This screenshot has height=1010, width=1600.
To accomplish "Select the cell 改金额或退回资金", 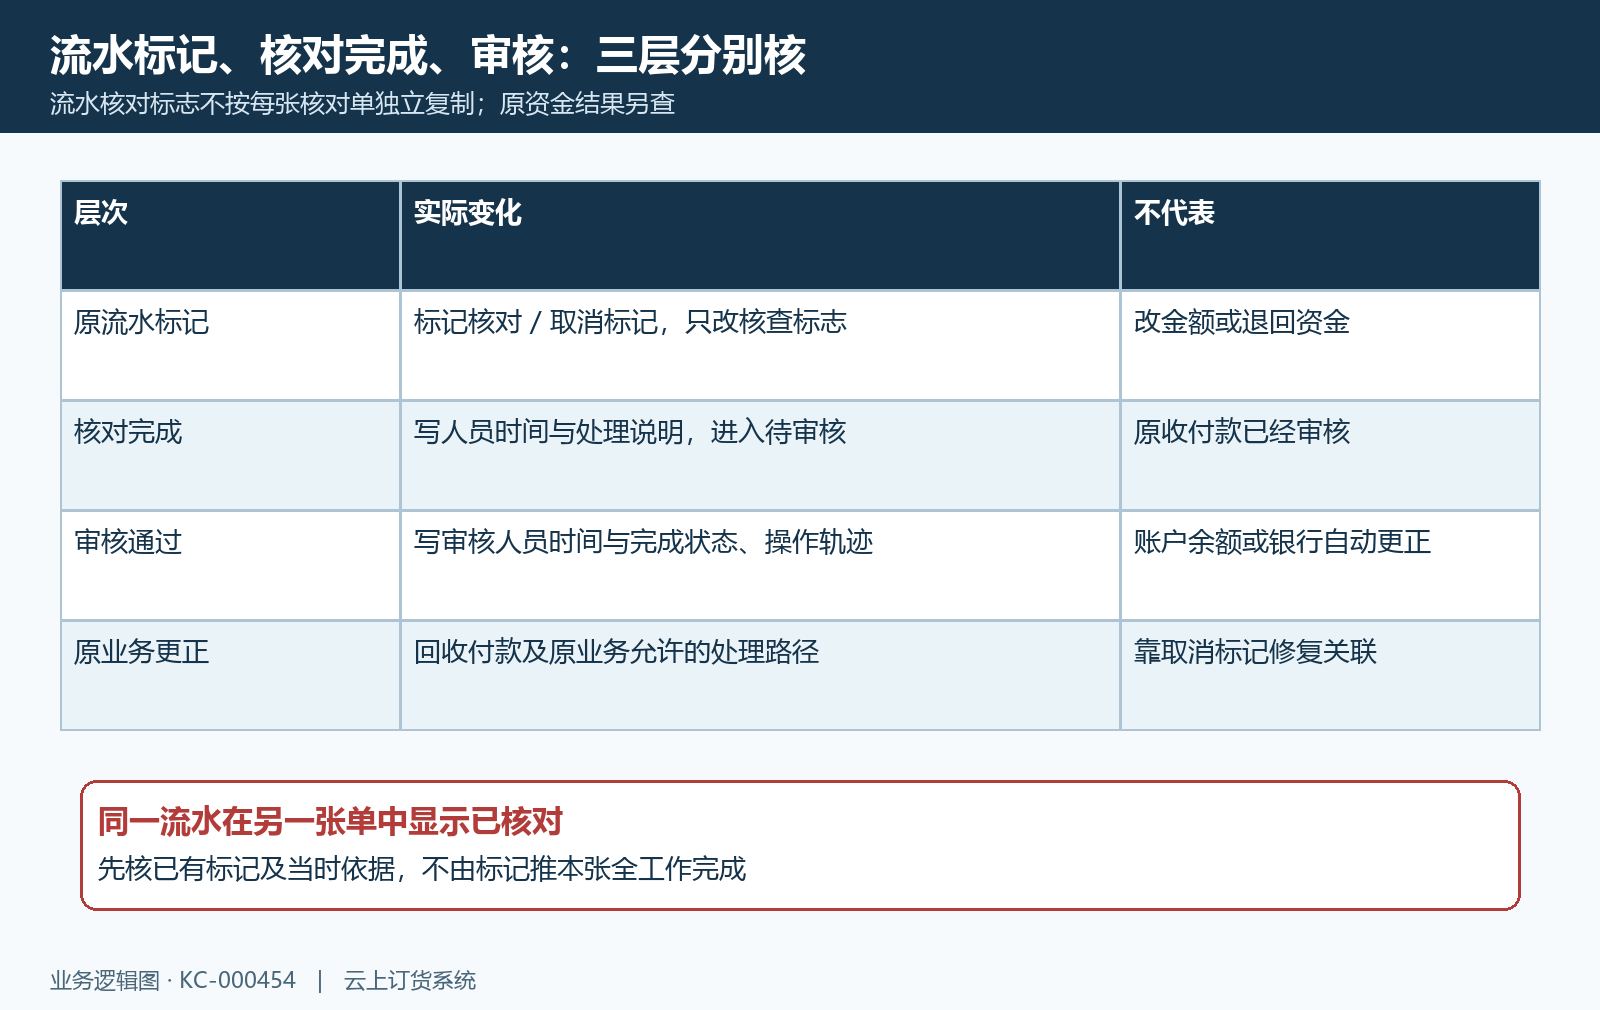I will 1330,346.
